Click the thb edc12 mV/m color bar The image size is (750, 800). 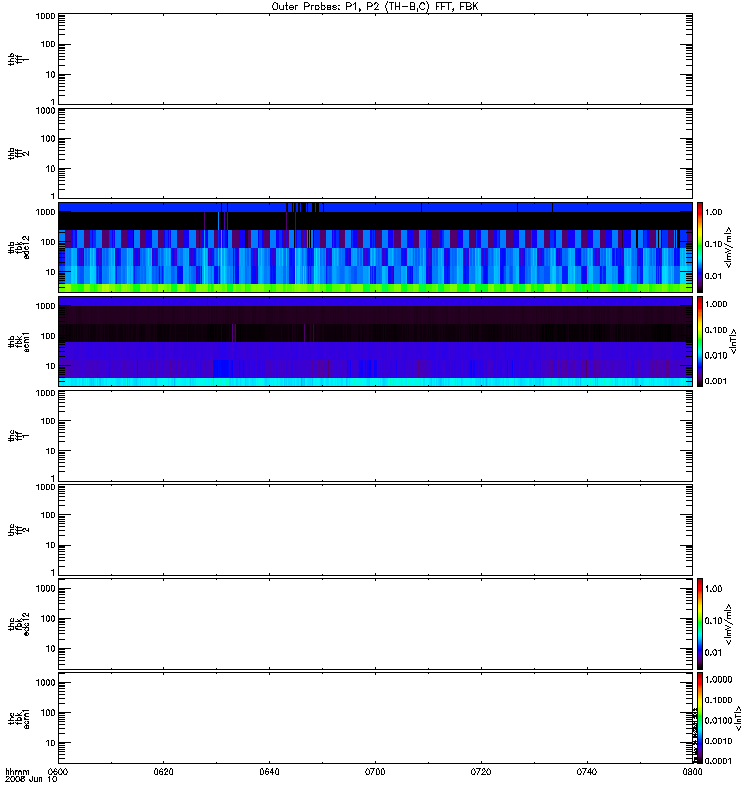[x=700, y=247]
